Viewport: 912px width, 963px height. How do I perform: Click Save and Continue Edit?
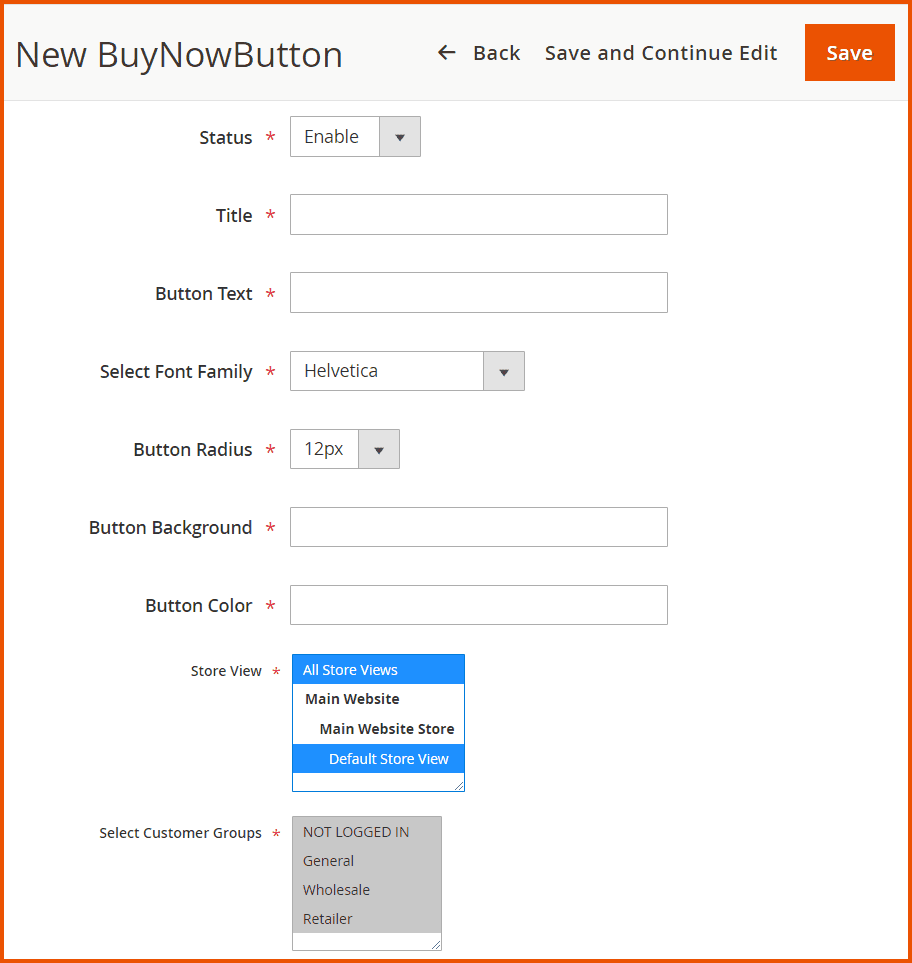[x=660, y=53]
